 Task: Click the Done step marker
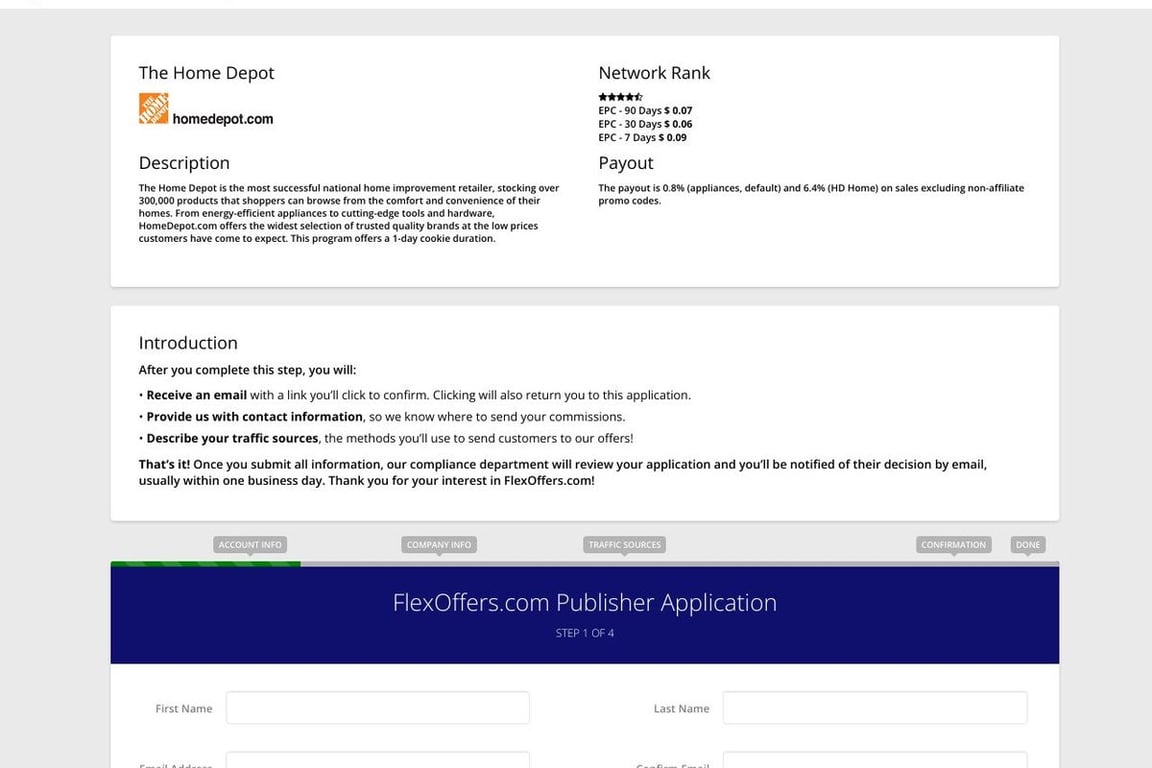(1028, 545)
